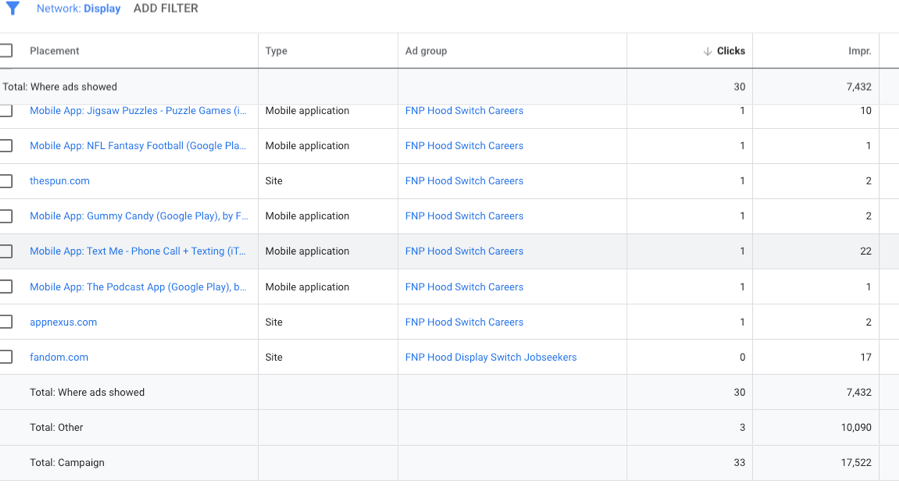Click ADD FILTER button
The image size is (899, 493).
coord(166,8)
